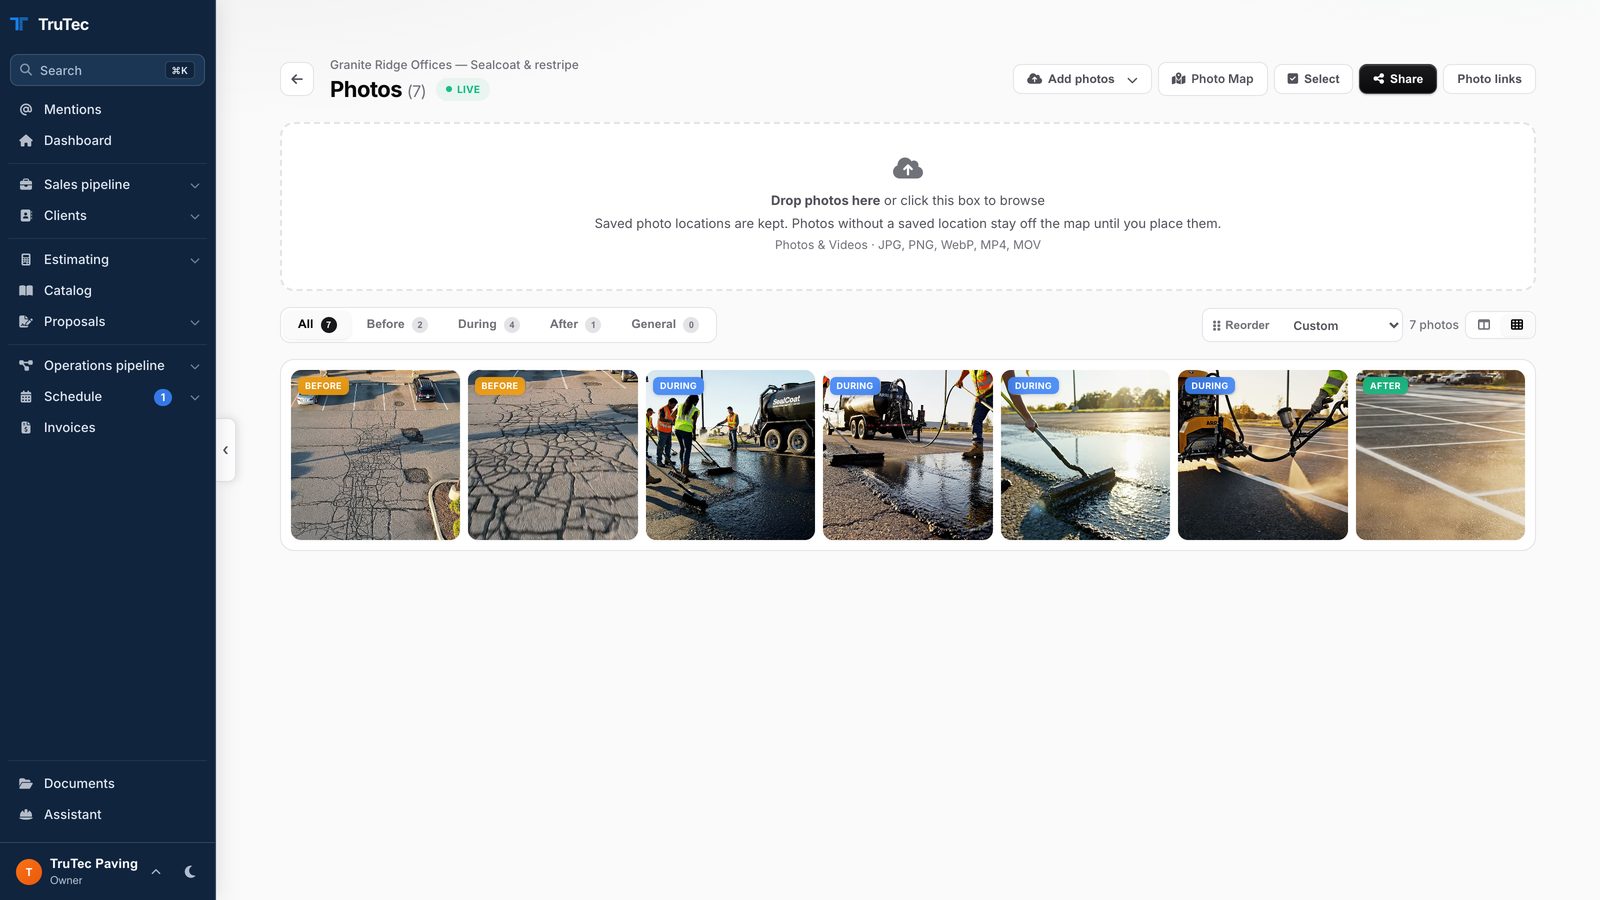This screenshot has height=900, width=1600.
Task: Open the DURING squeegee close-up photo
Action: pos(1085,455)
